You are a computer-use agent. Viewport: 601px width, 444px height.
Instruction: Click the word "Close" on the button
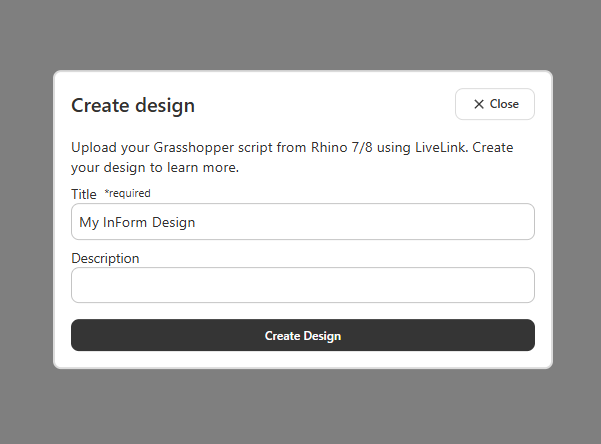[x=504, y=104]
